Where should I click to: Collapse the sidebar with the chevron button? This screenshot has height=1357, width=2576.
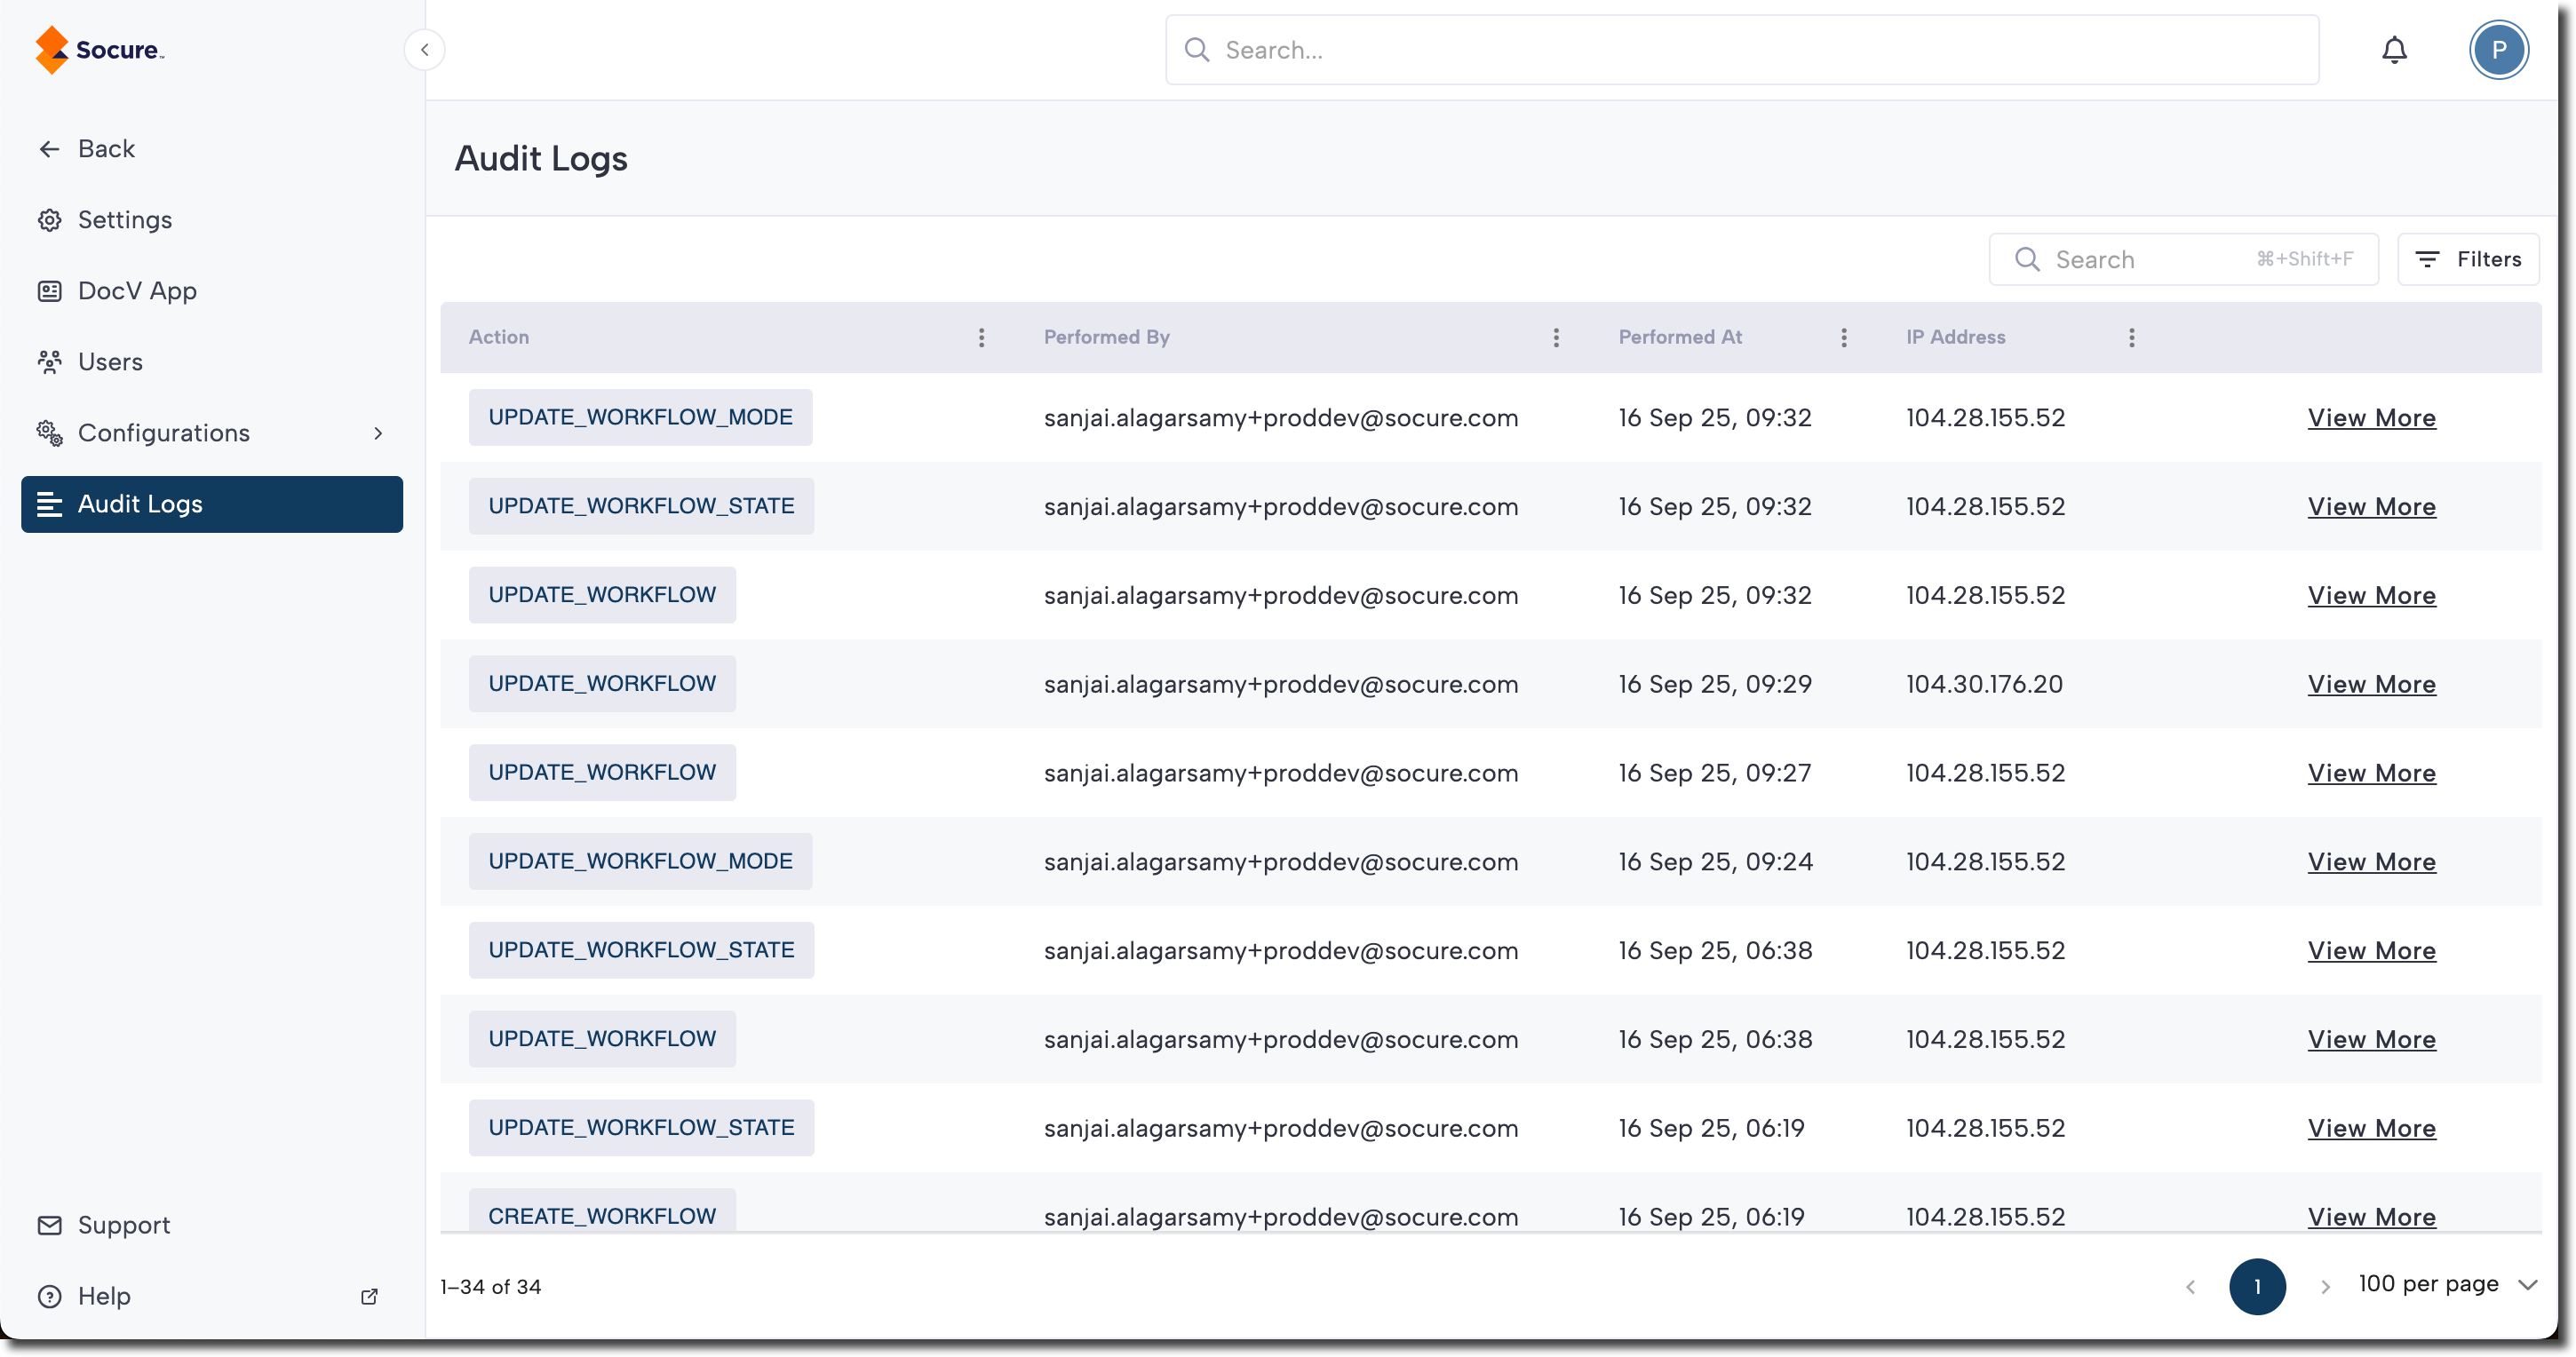point(424,50)
